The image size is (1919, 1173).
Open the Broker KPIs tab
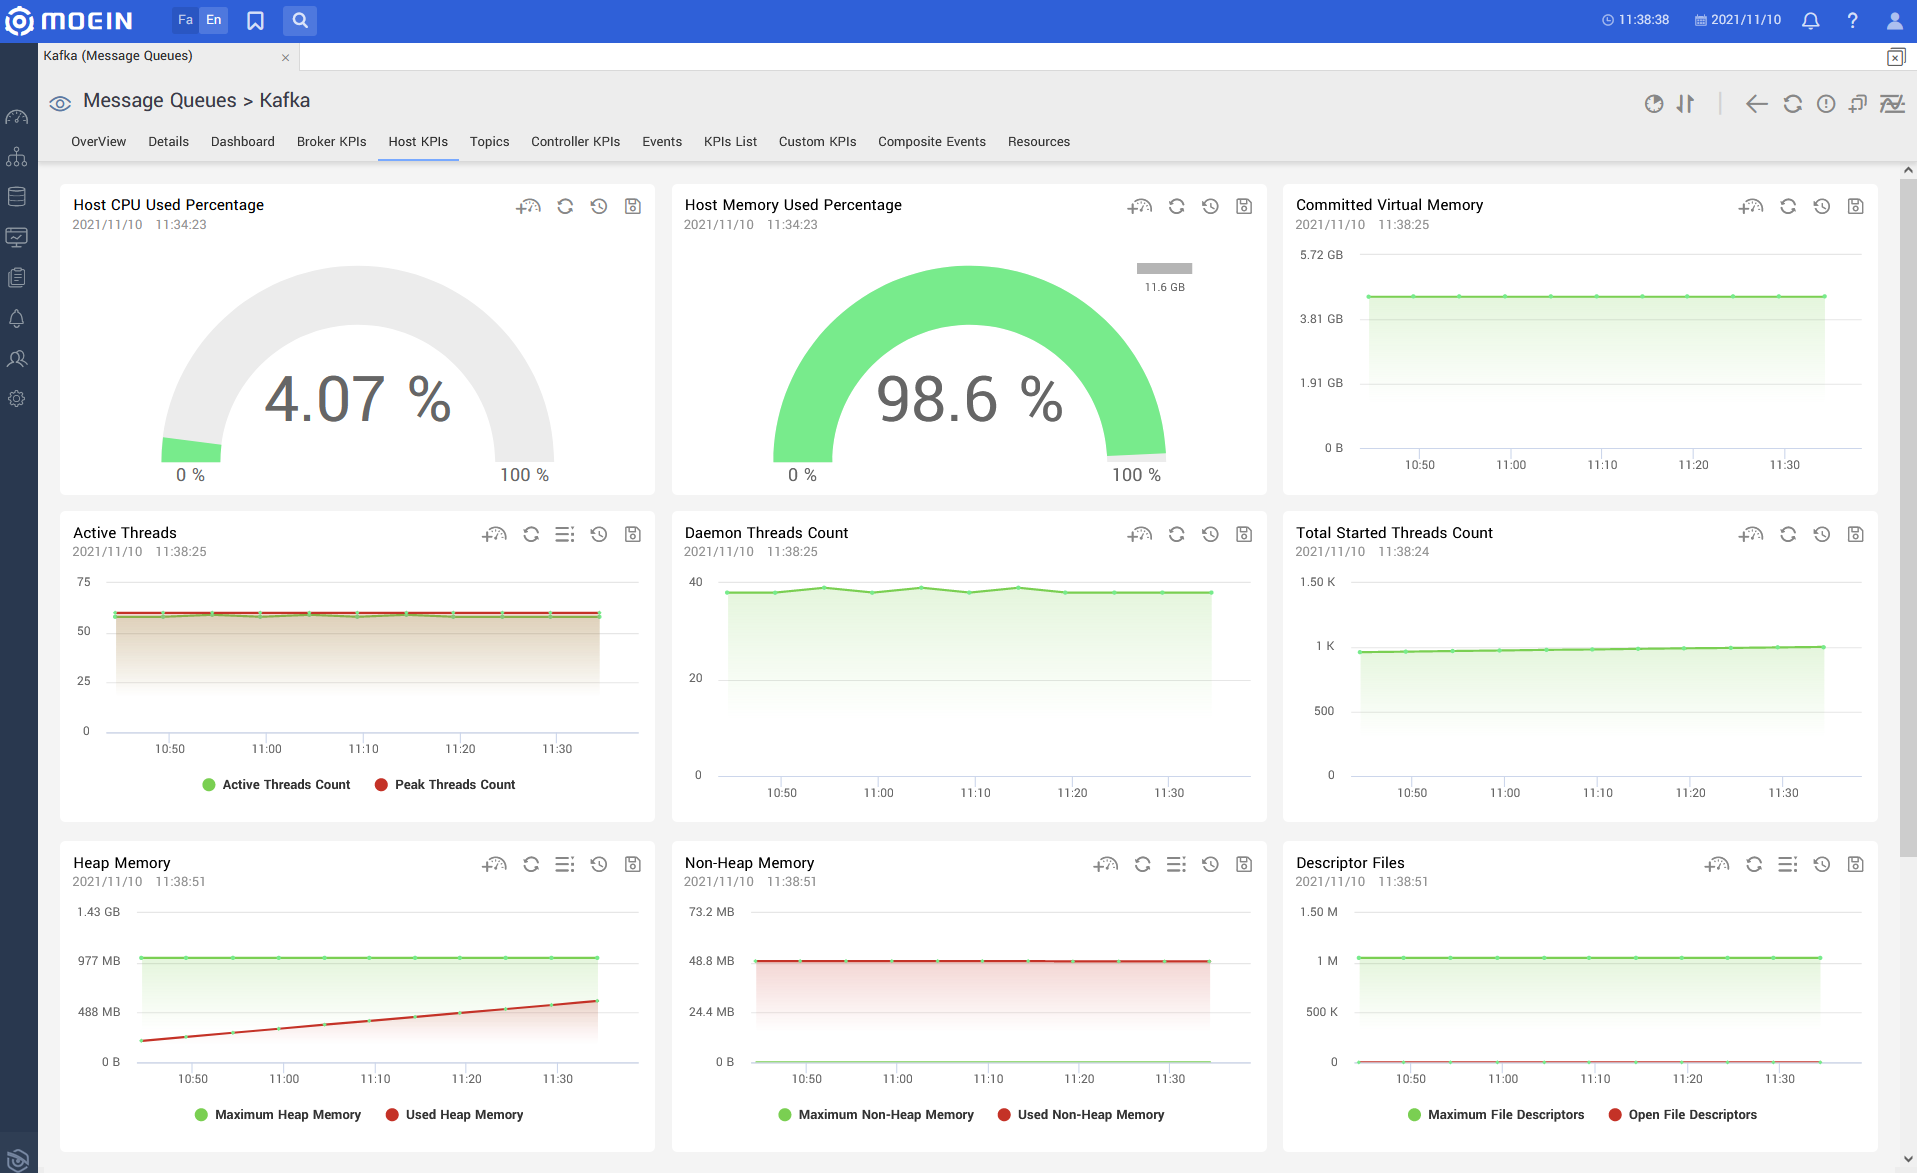click(332, 142)
